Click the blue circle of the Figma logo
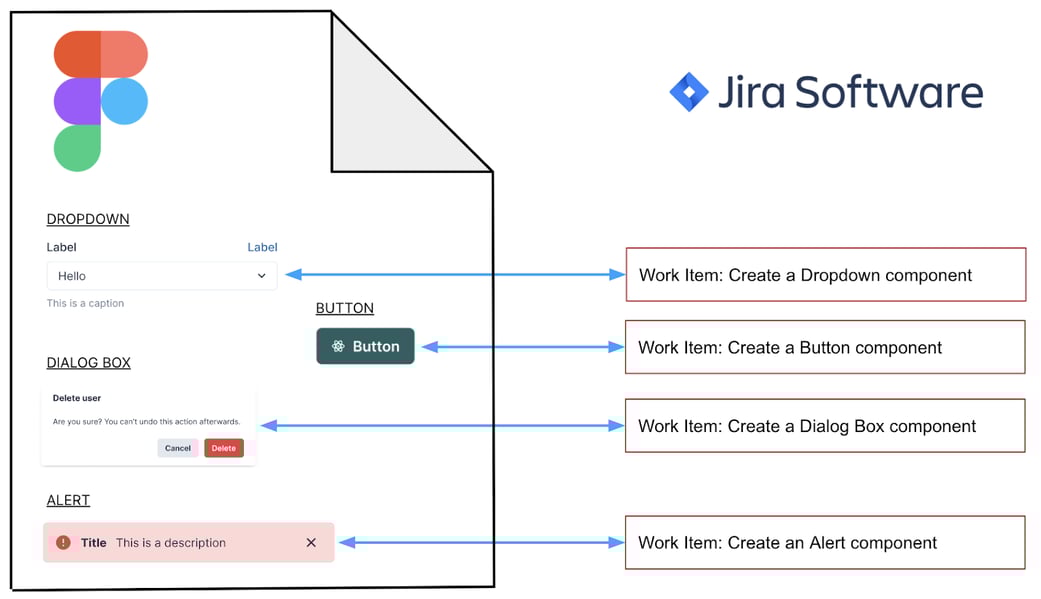This screenshot has width=1041, height=599. click(124, 101)
